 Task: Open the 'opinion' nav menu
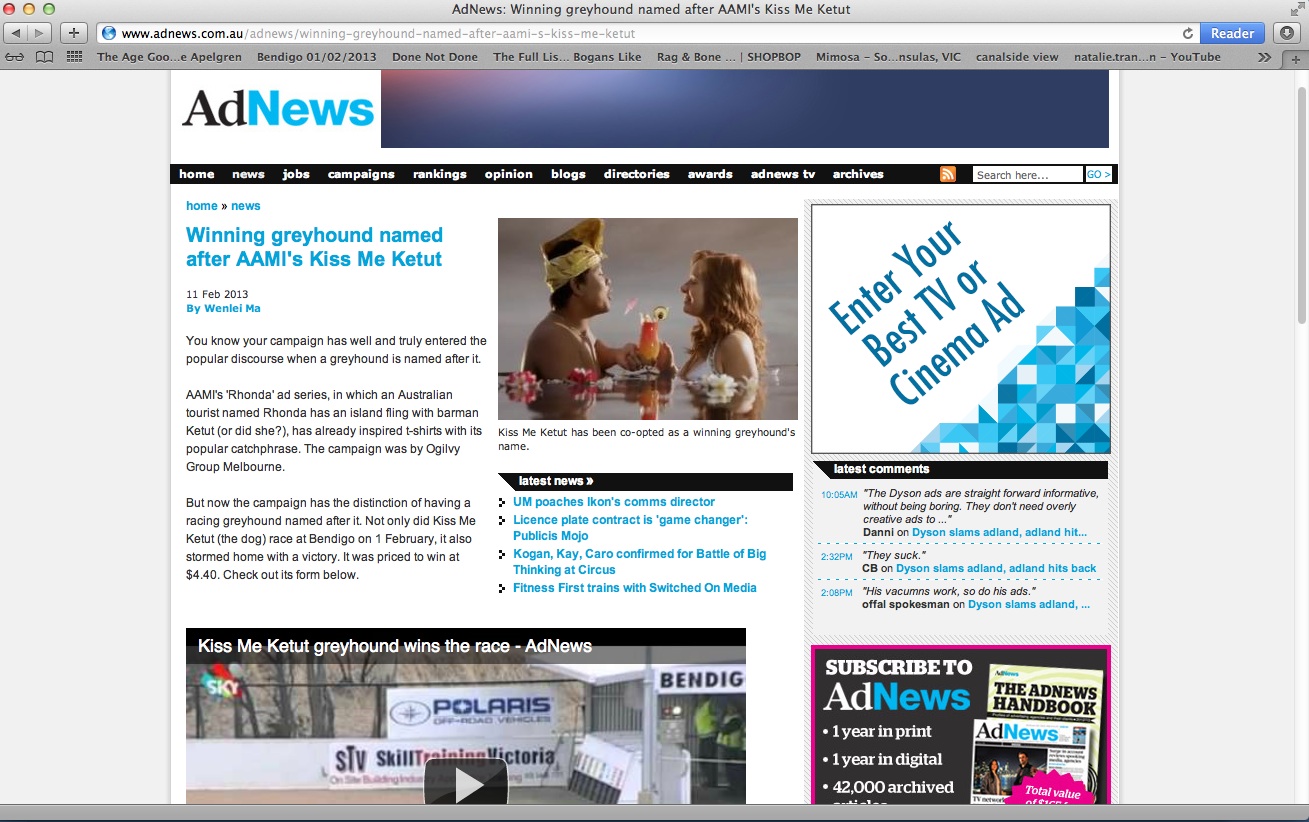(509, 174)
